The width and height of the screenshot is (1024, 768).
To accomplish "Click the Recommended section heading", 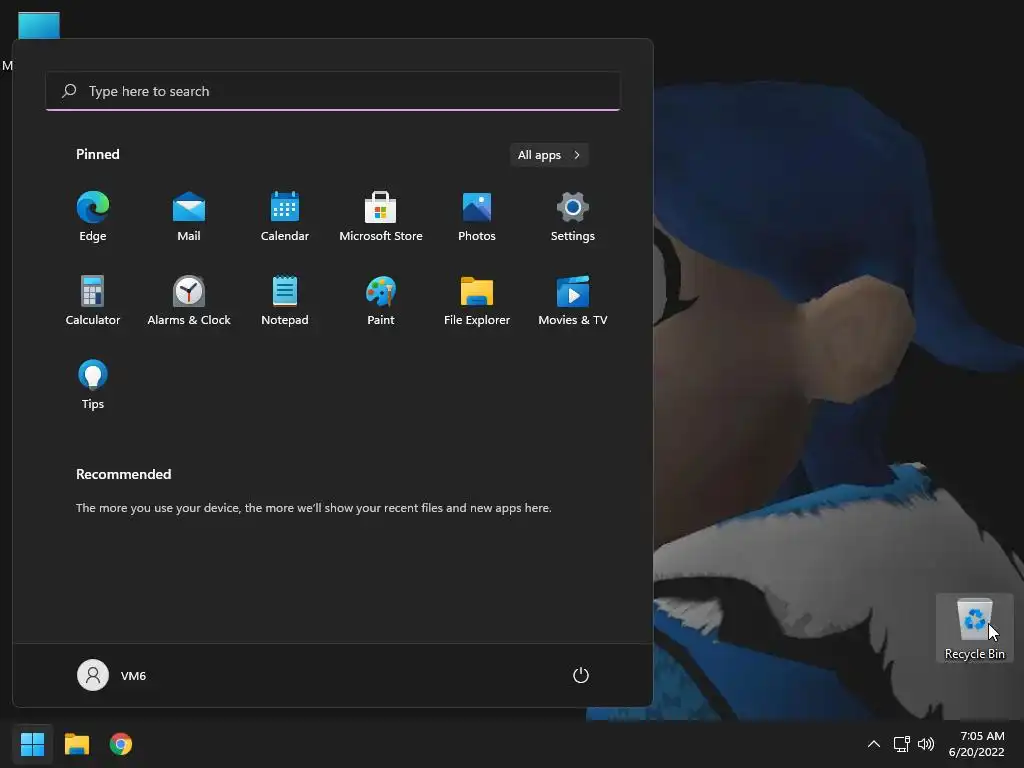I will coord(123,474).
